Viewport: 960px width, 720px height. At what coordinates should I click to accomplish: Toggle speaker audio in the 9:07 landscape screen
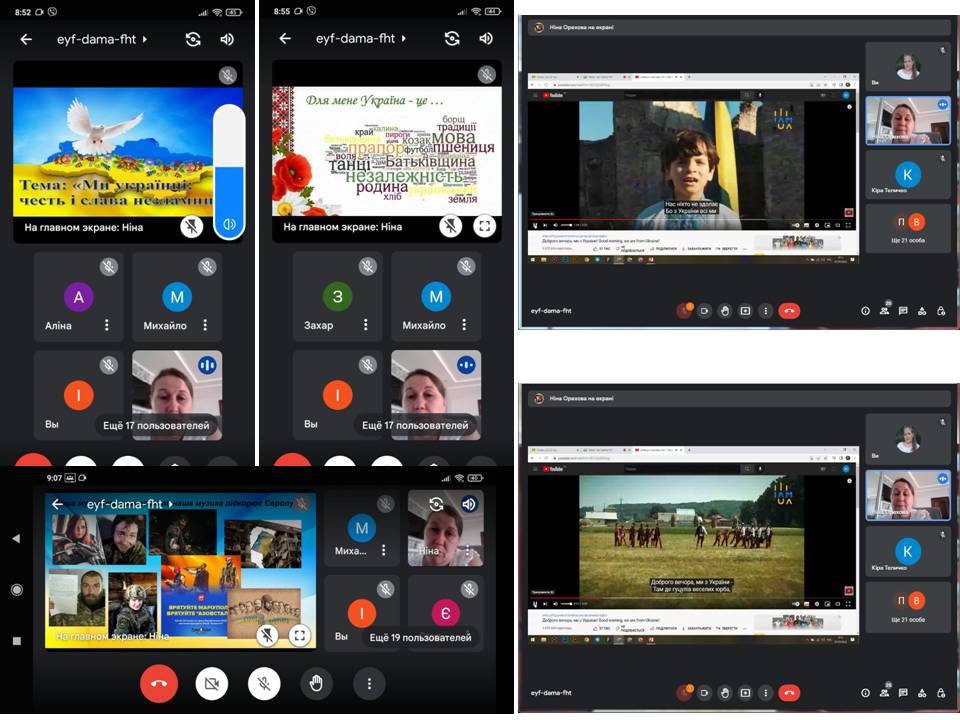coord(469,504)
